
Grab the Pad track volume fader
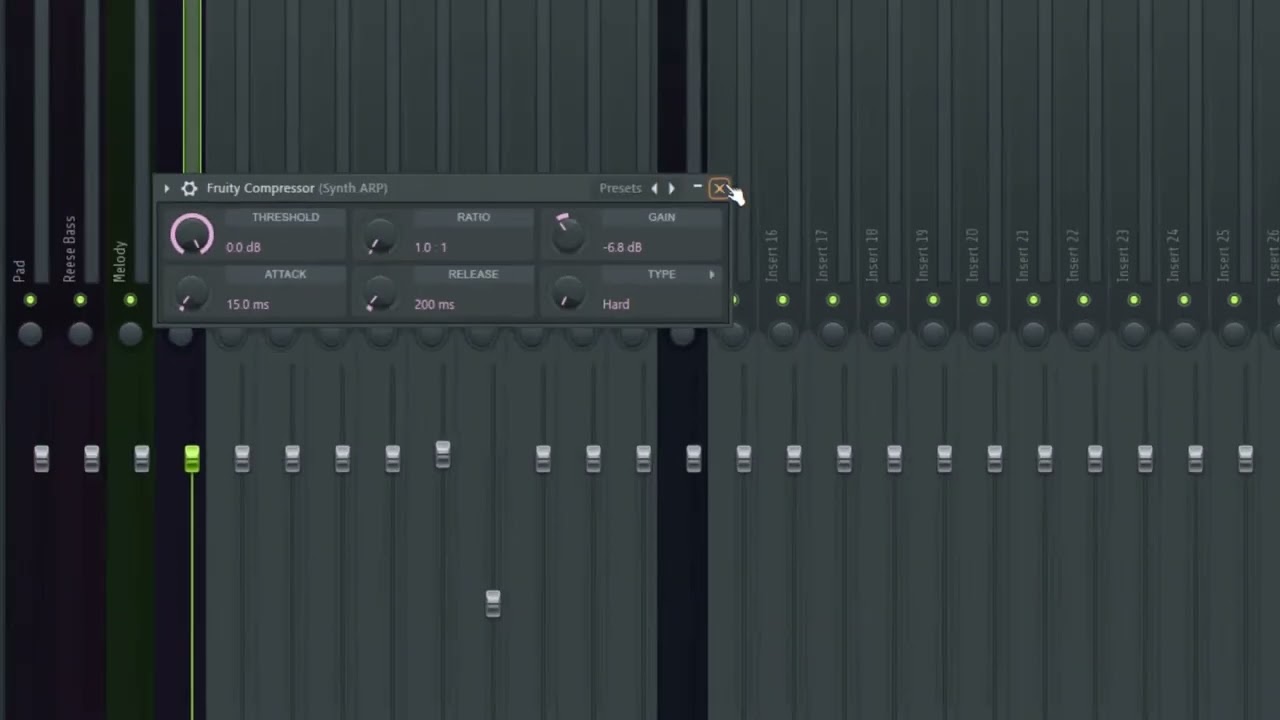coord(41,459)
